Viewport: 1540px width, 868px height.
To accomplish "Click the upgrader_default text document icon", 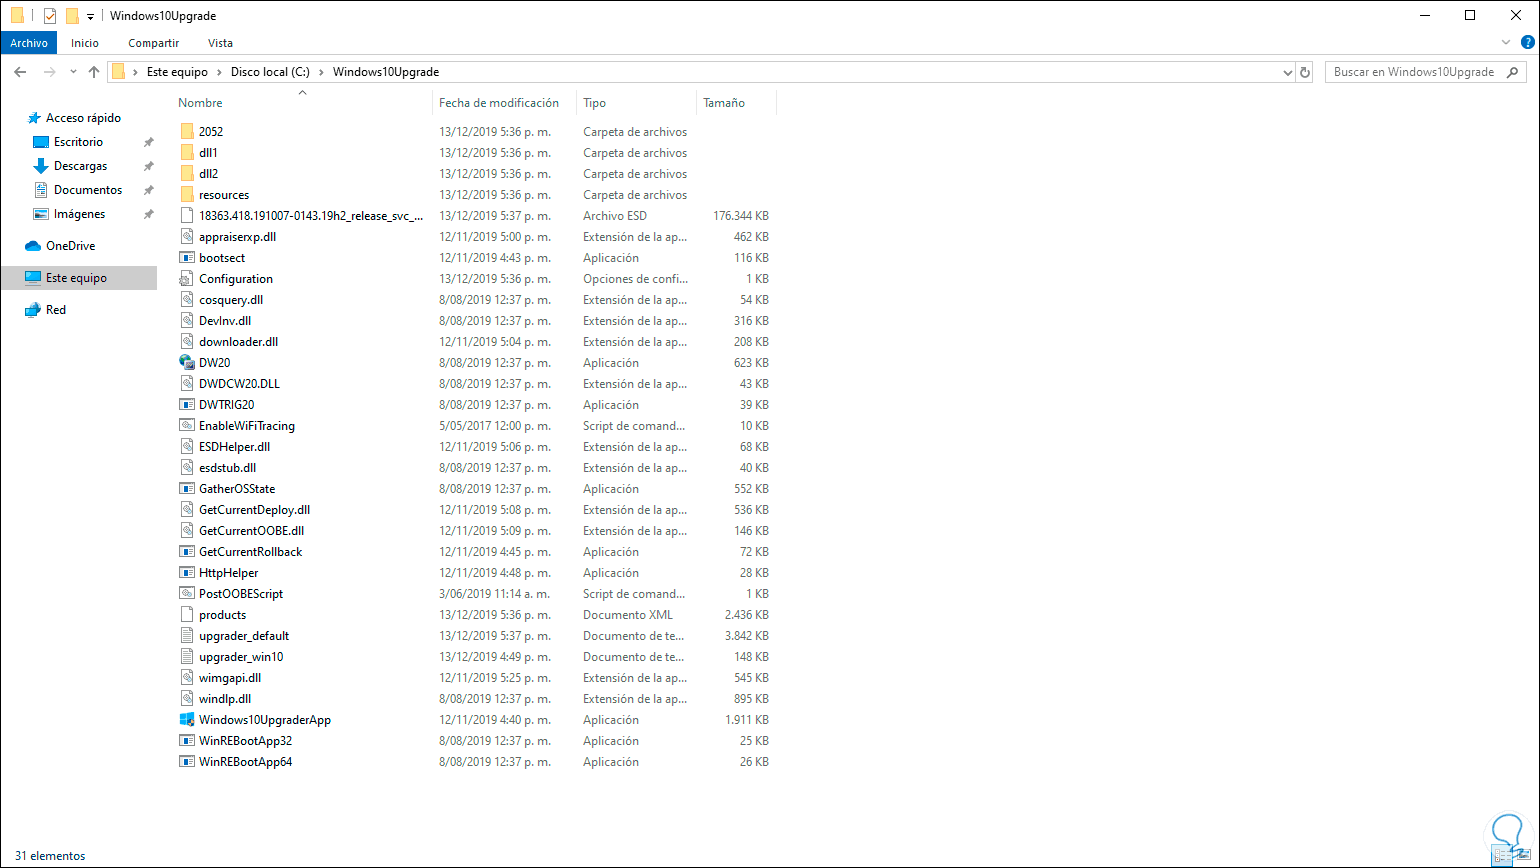I will (x=187, y=636).
